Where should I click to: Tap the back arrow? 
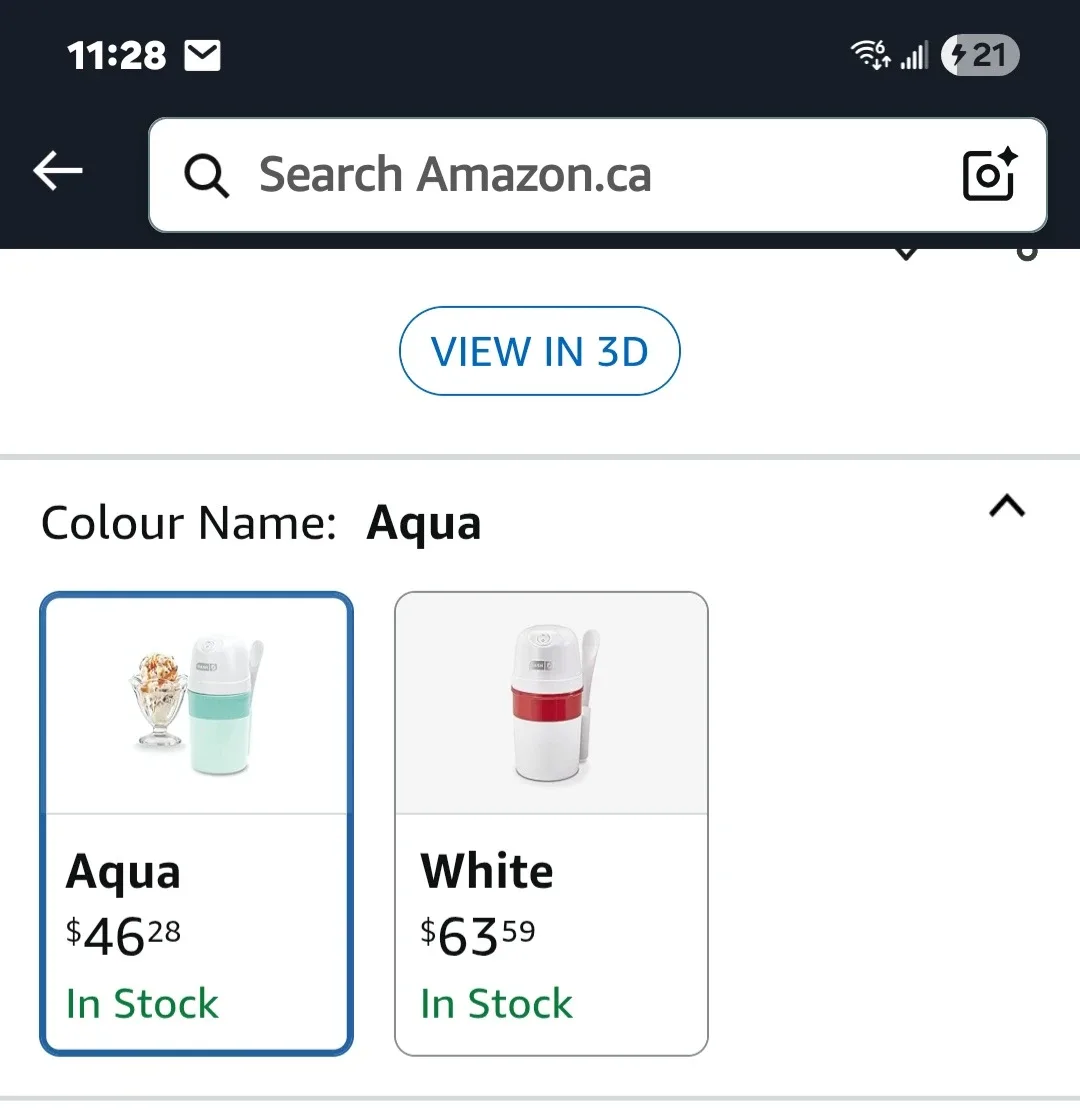pyautogui.click(x=58, y=172)
